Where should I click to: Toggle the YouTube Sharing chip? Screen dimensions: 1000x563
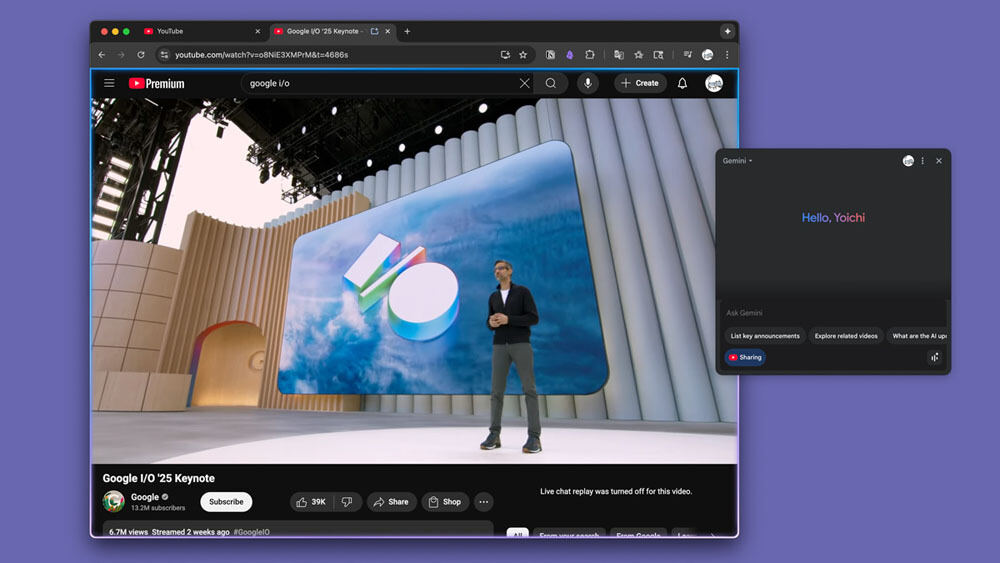[x=745, y=358]
